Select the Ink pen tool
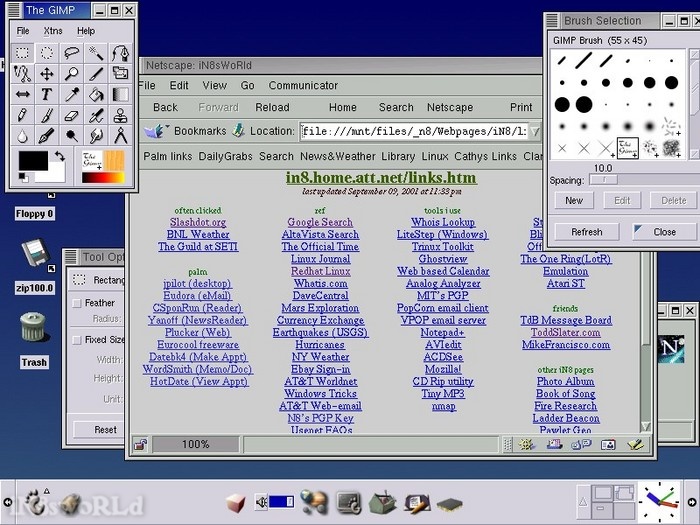 [x=47, y=135]
